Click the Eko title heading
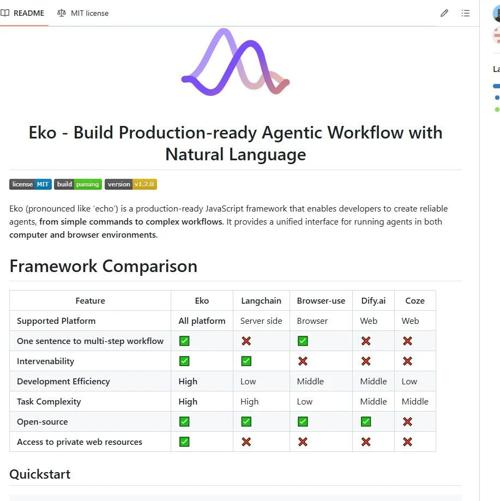 235,143
